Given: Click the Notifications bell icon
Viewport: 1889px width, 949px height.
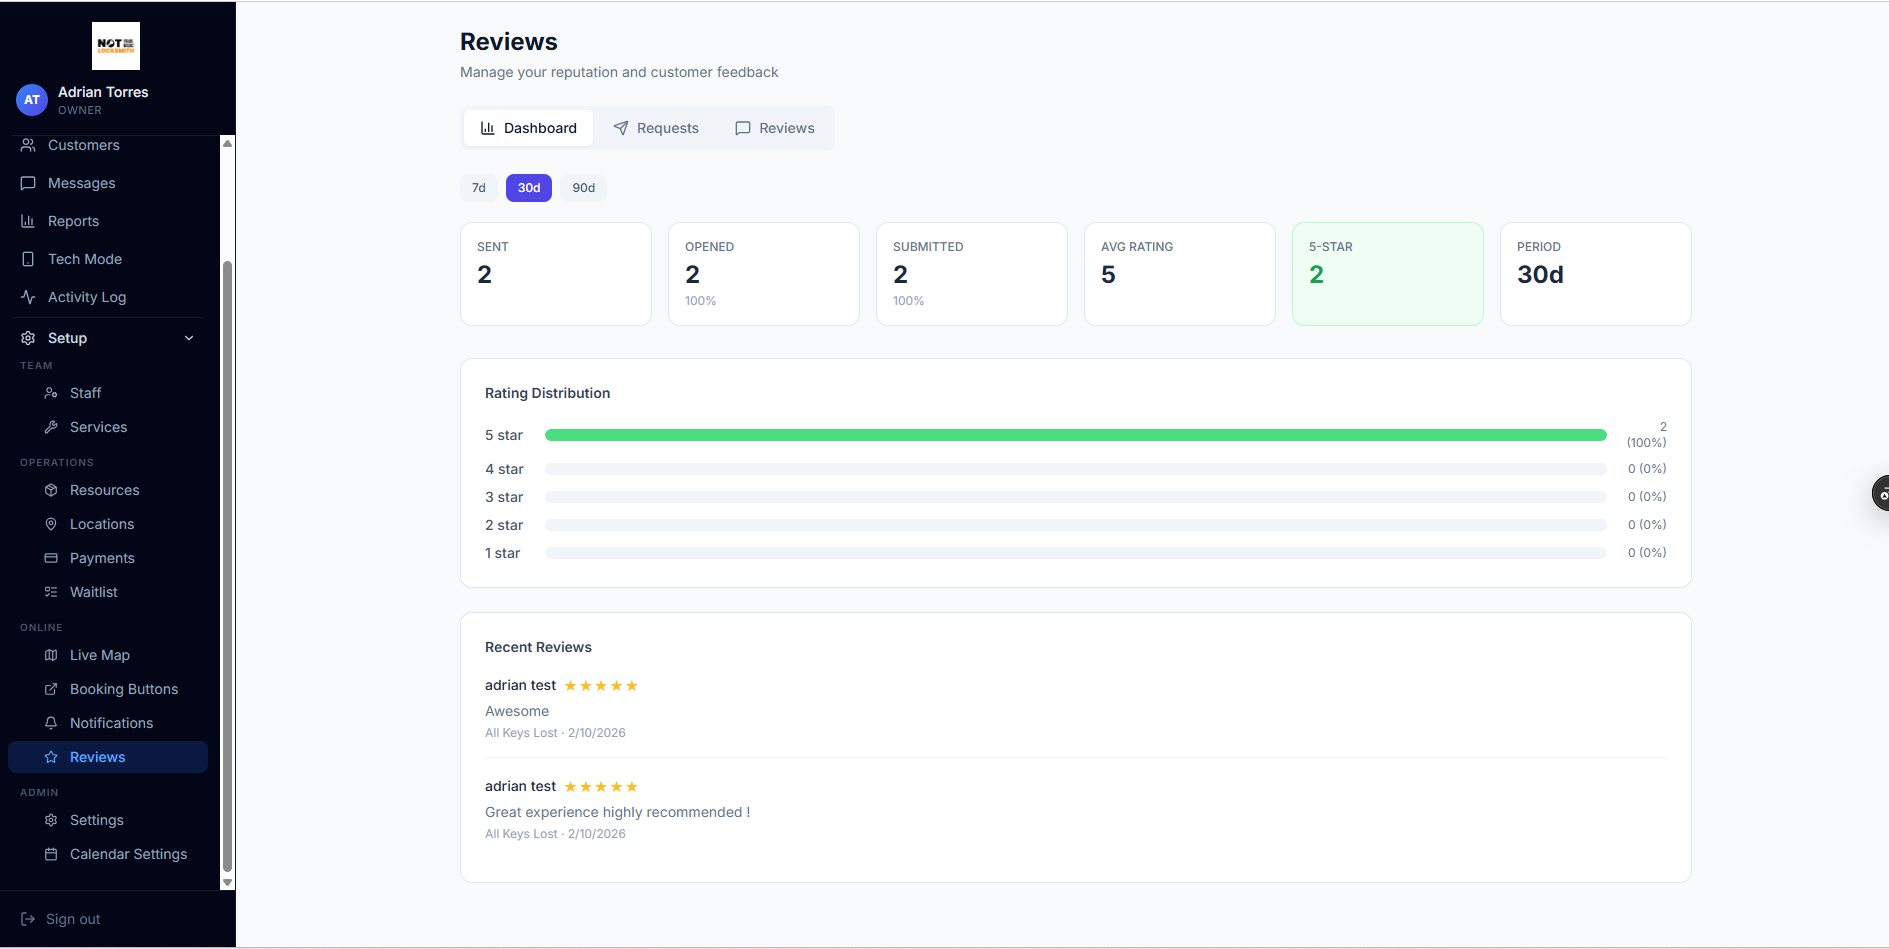Looking at the screenshot, I should (51, 723).
